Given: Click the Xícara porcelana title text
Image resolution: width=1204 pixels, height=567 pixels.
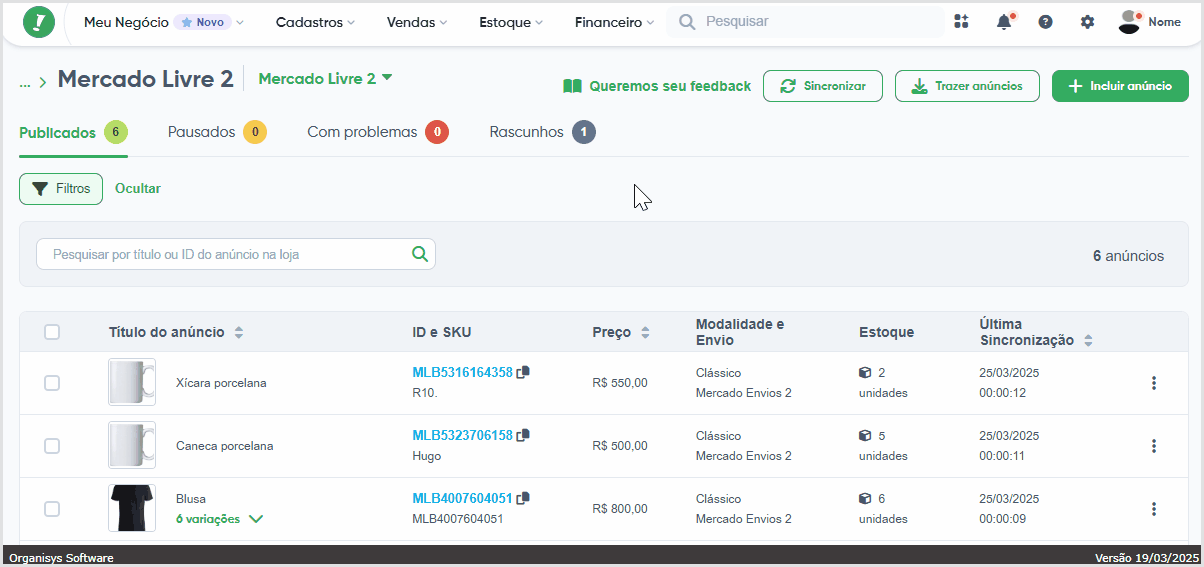Looking at the screenshot, I should pos(221,383).
